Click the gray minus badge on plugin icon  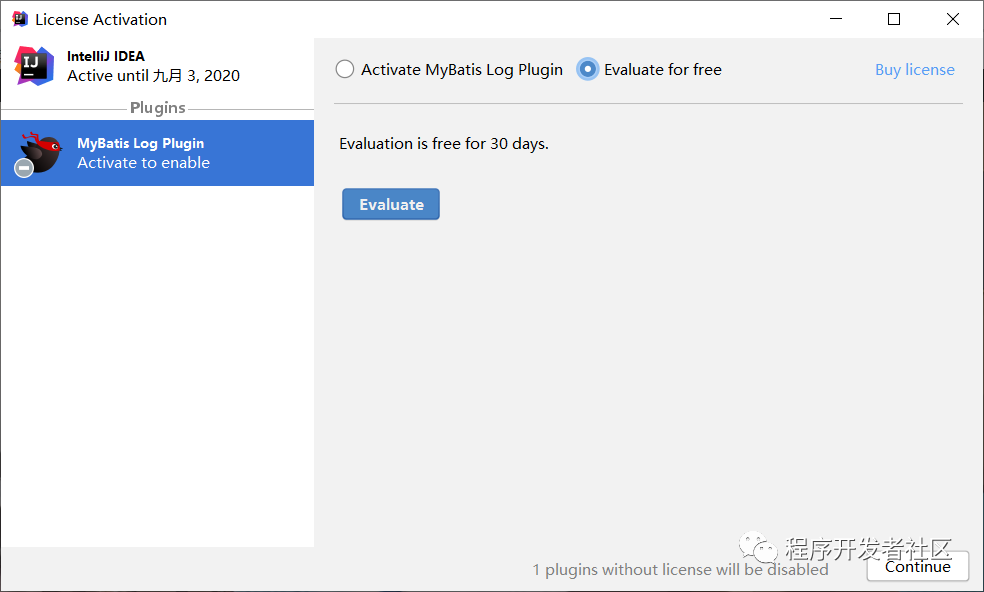click(24, 168)
